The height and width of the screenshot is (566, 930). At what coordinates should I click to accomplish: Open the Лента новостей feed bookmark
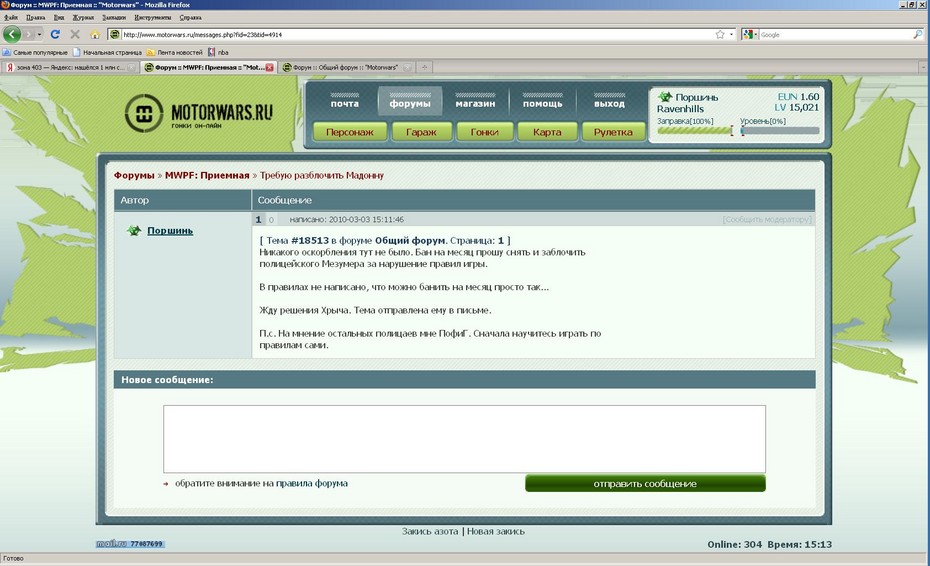pos(174,52)
